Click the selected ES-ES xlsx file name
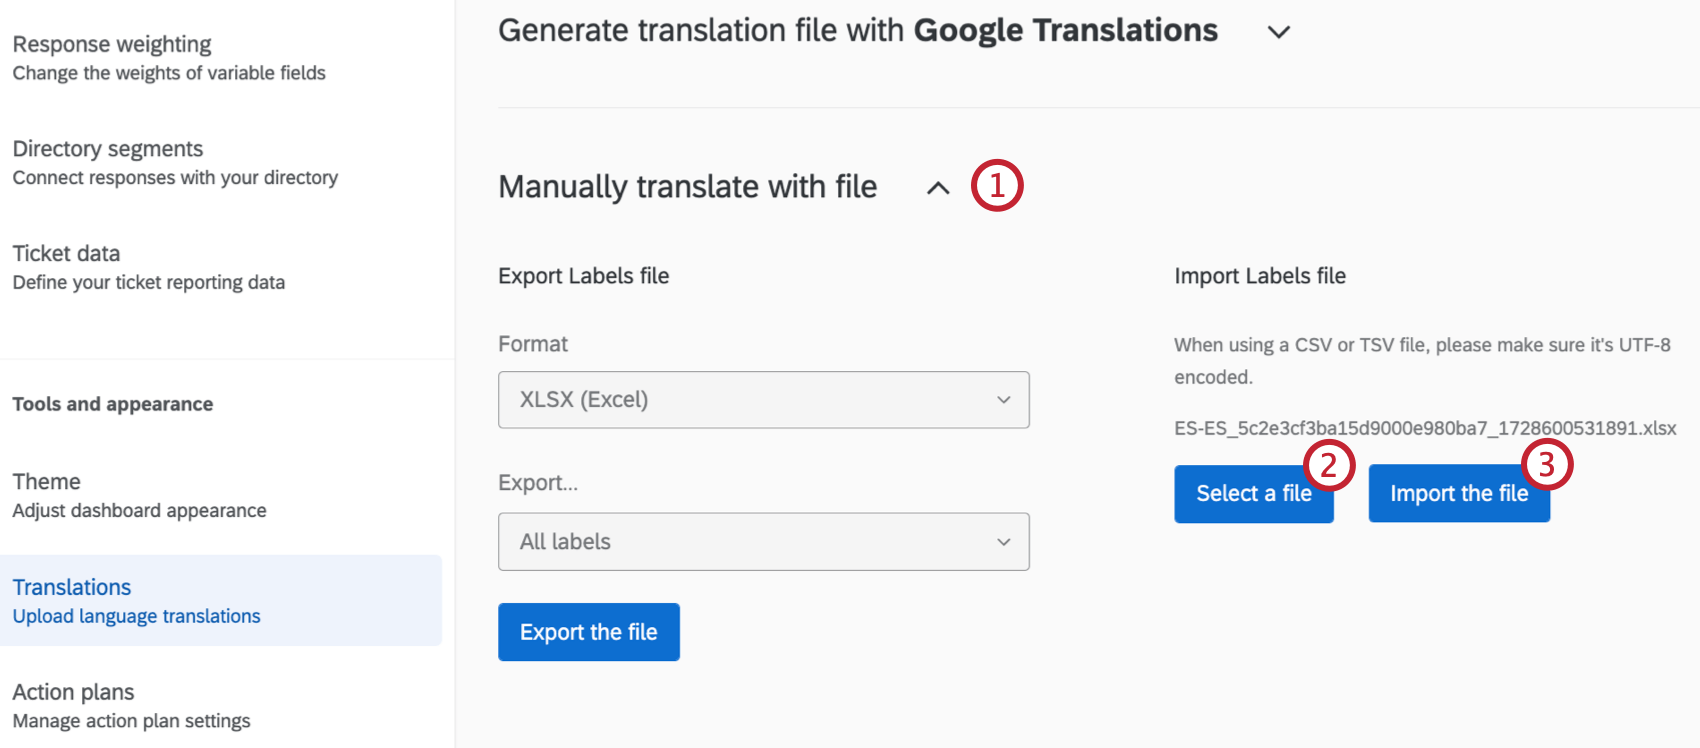 point(1424,428)
